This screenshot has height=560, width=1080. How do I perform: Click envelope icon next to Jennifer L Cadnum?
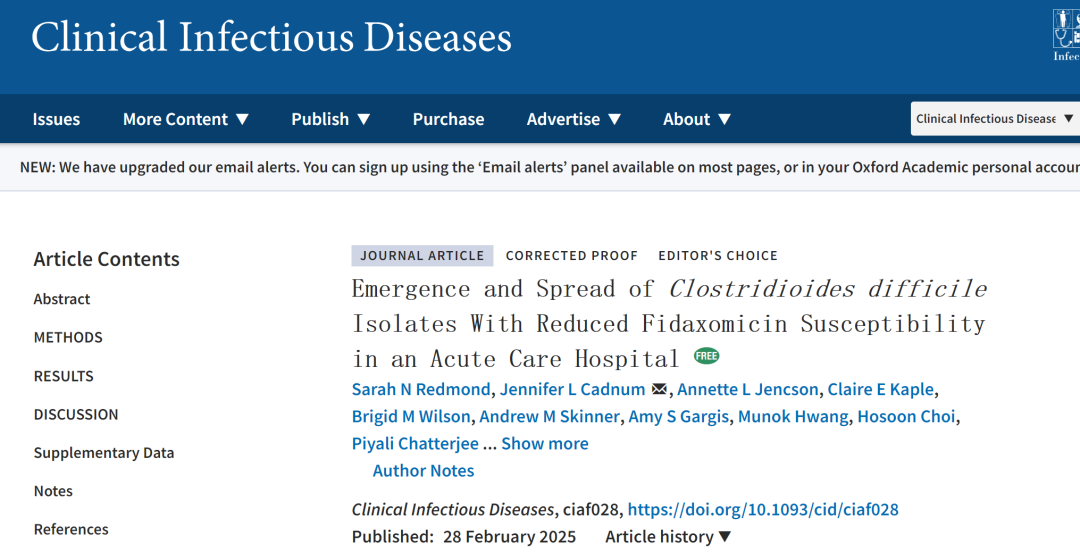[659, 390]
